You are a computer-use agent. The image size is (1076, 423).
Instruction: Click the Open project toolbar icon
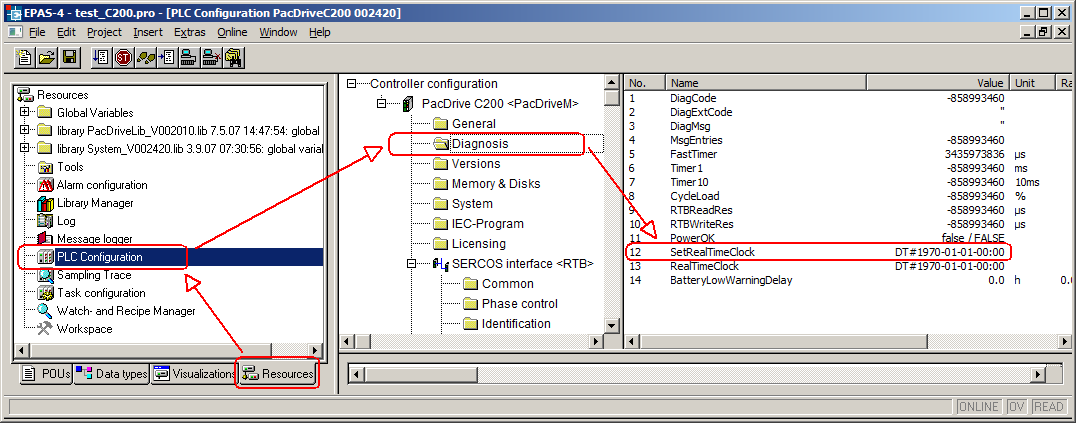click(47, 57)
